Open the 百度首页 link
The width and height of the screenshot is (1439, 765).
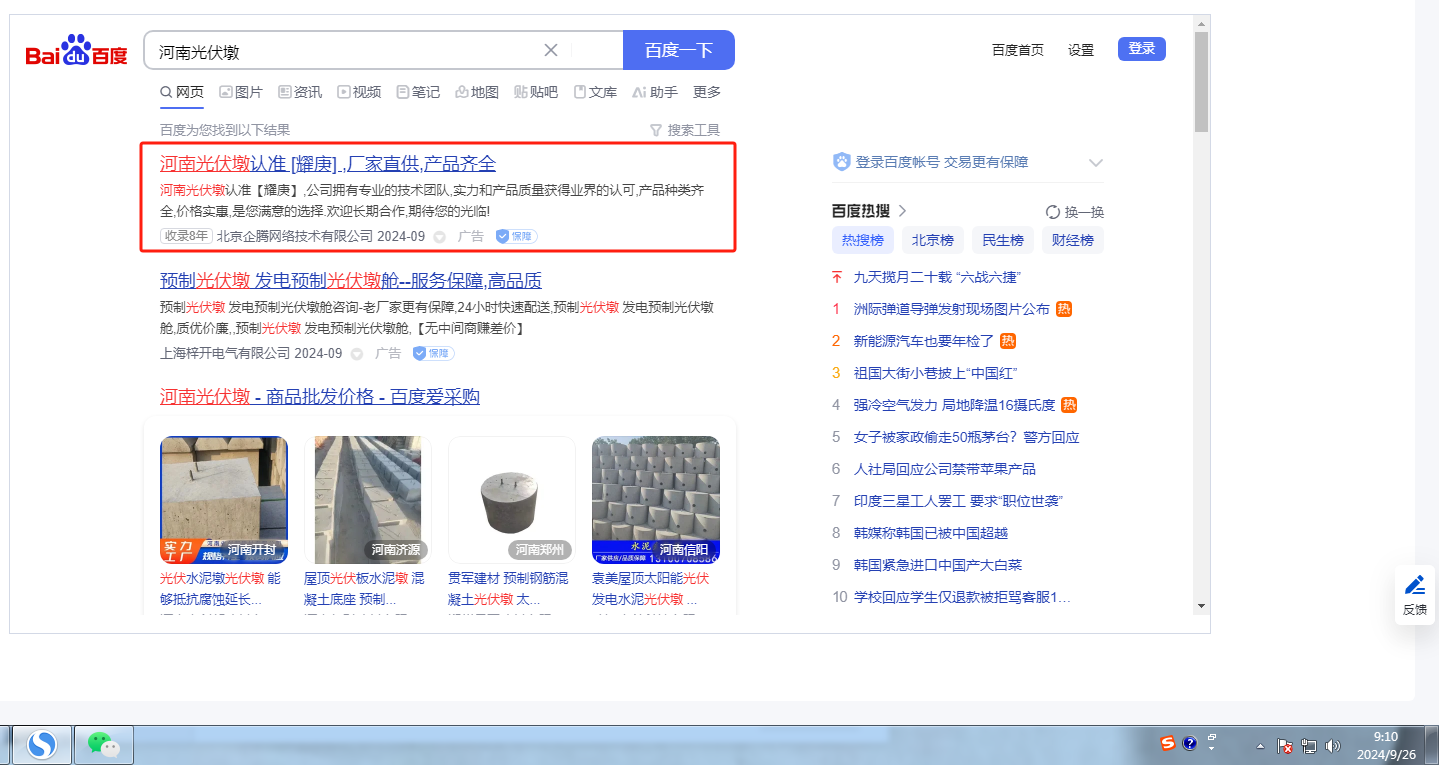tap(1018, 50)
